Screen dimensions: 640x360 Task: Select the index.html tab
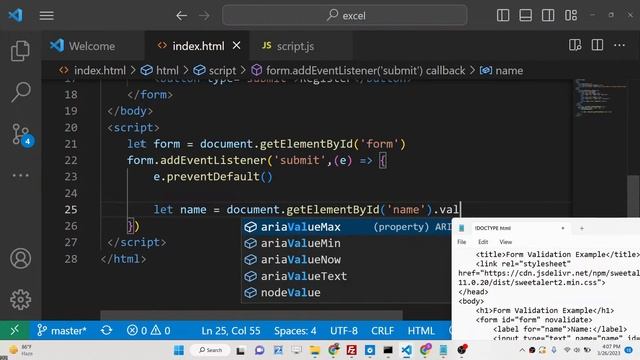(x=198, y=46)
